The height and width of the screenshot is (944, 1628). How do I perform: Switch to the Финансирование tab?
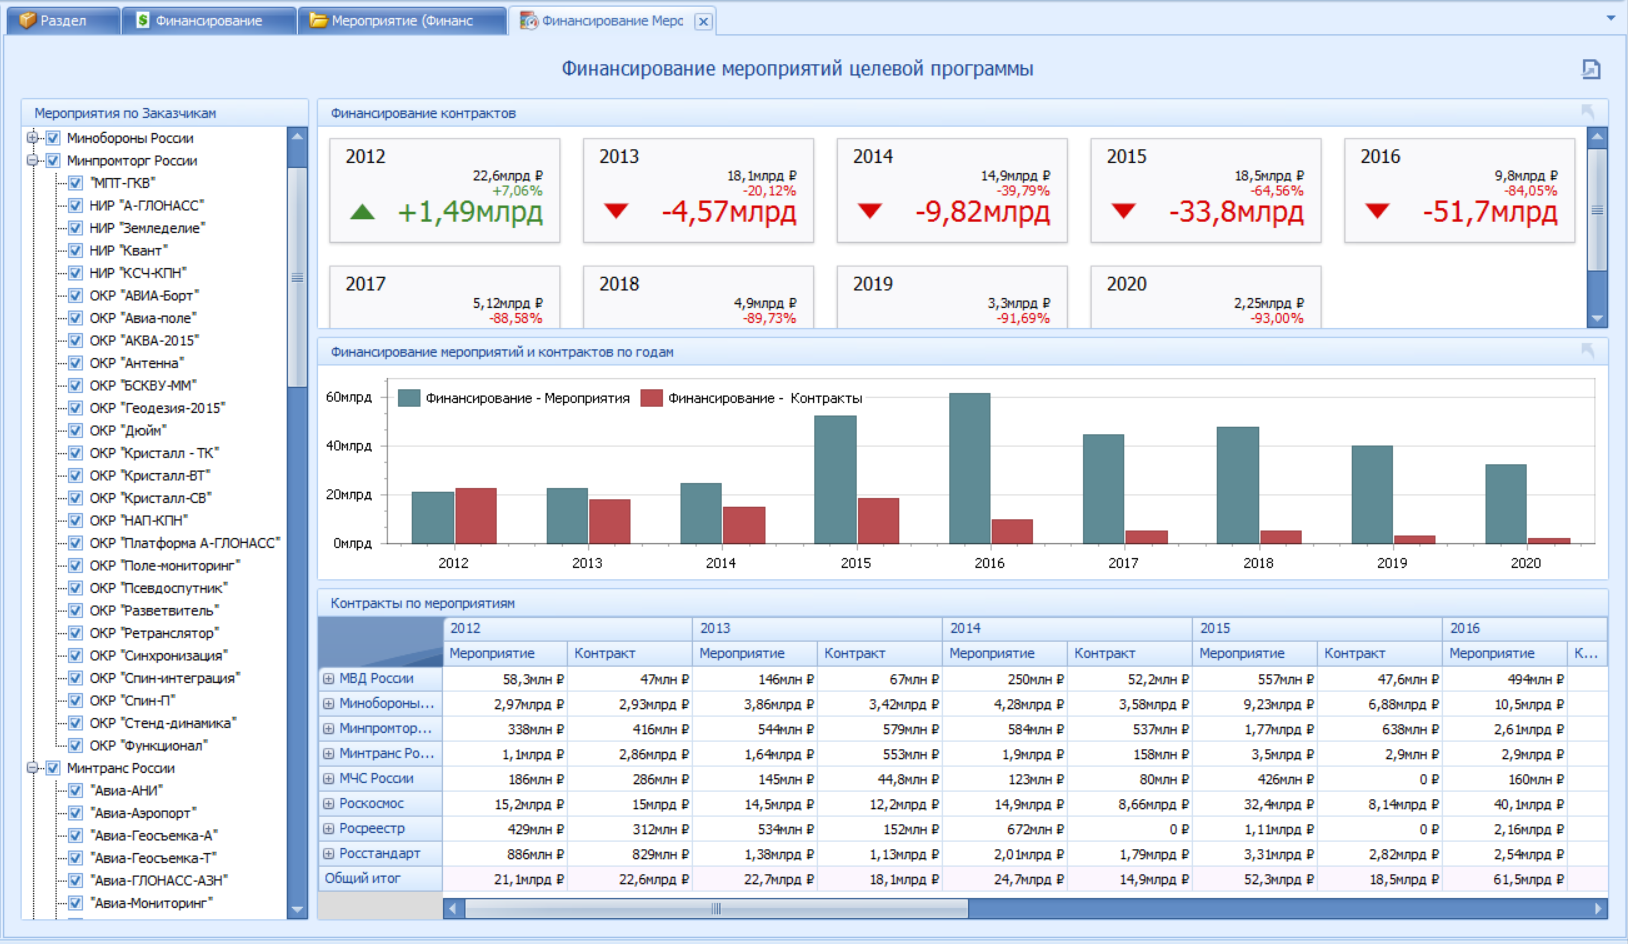point(208,21)
